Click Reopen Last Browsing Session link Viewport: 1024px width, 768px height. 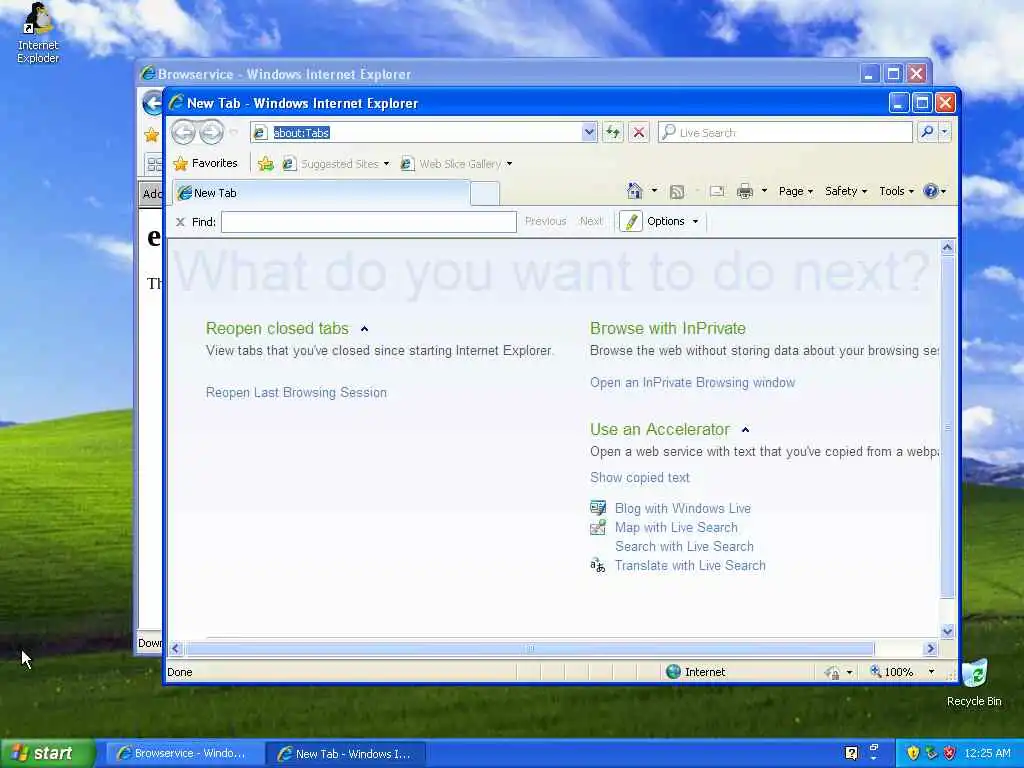click(x=296, y=392)
